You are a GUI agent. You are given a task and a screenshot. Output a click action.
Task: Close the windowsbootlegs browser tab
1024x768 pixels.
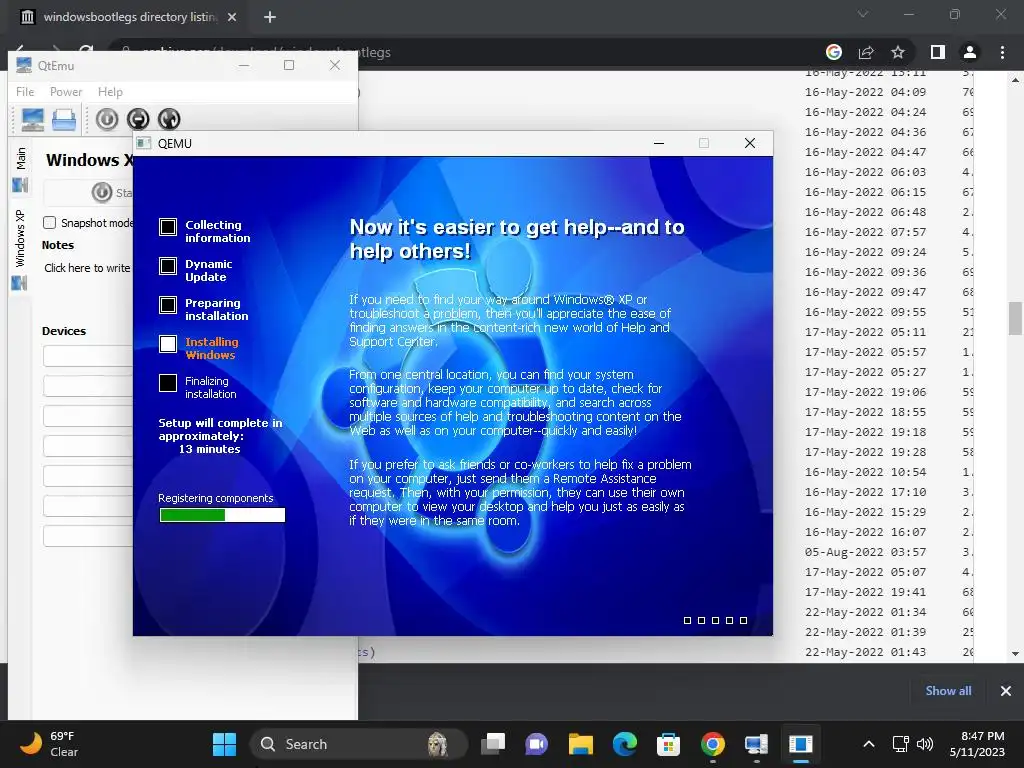tap(232, 17)
